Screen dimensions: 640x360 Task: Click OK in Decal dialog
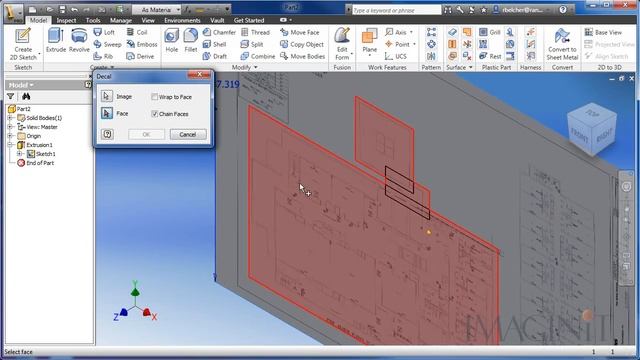click(146, 134)
